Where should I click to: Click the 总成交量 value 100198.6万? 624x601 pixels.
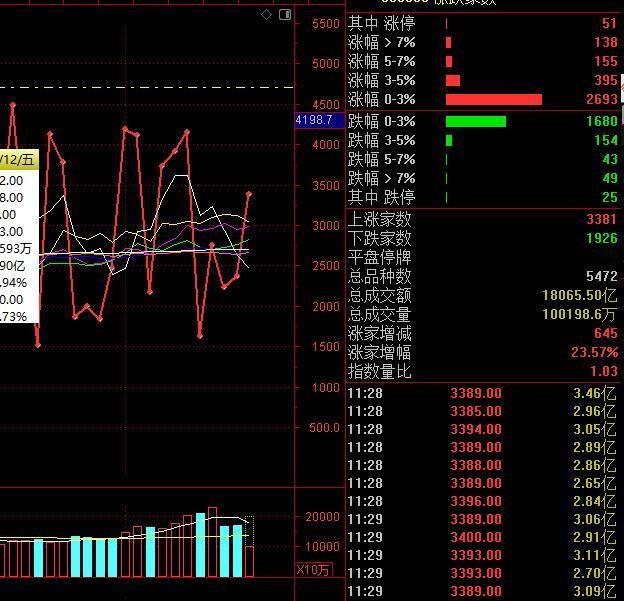click(x=579, y=314)
